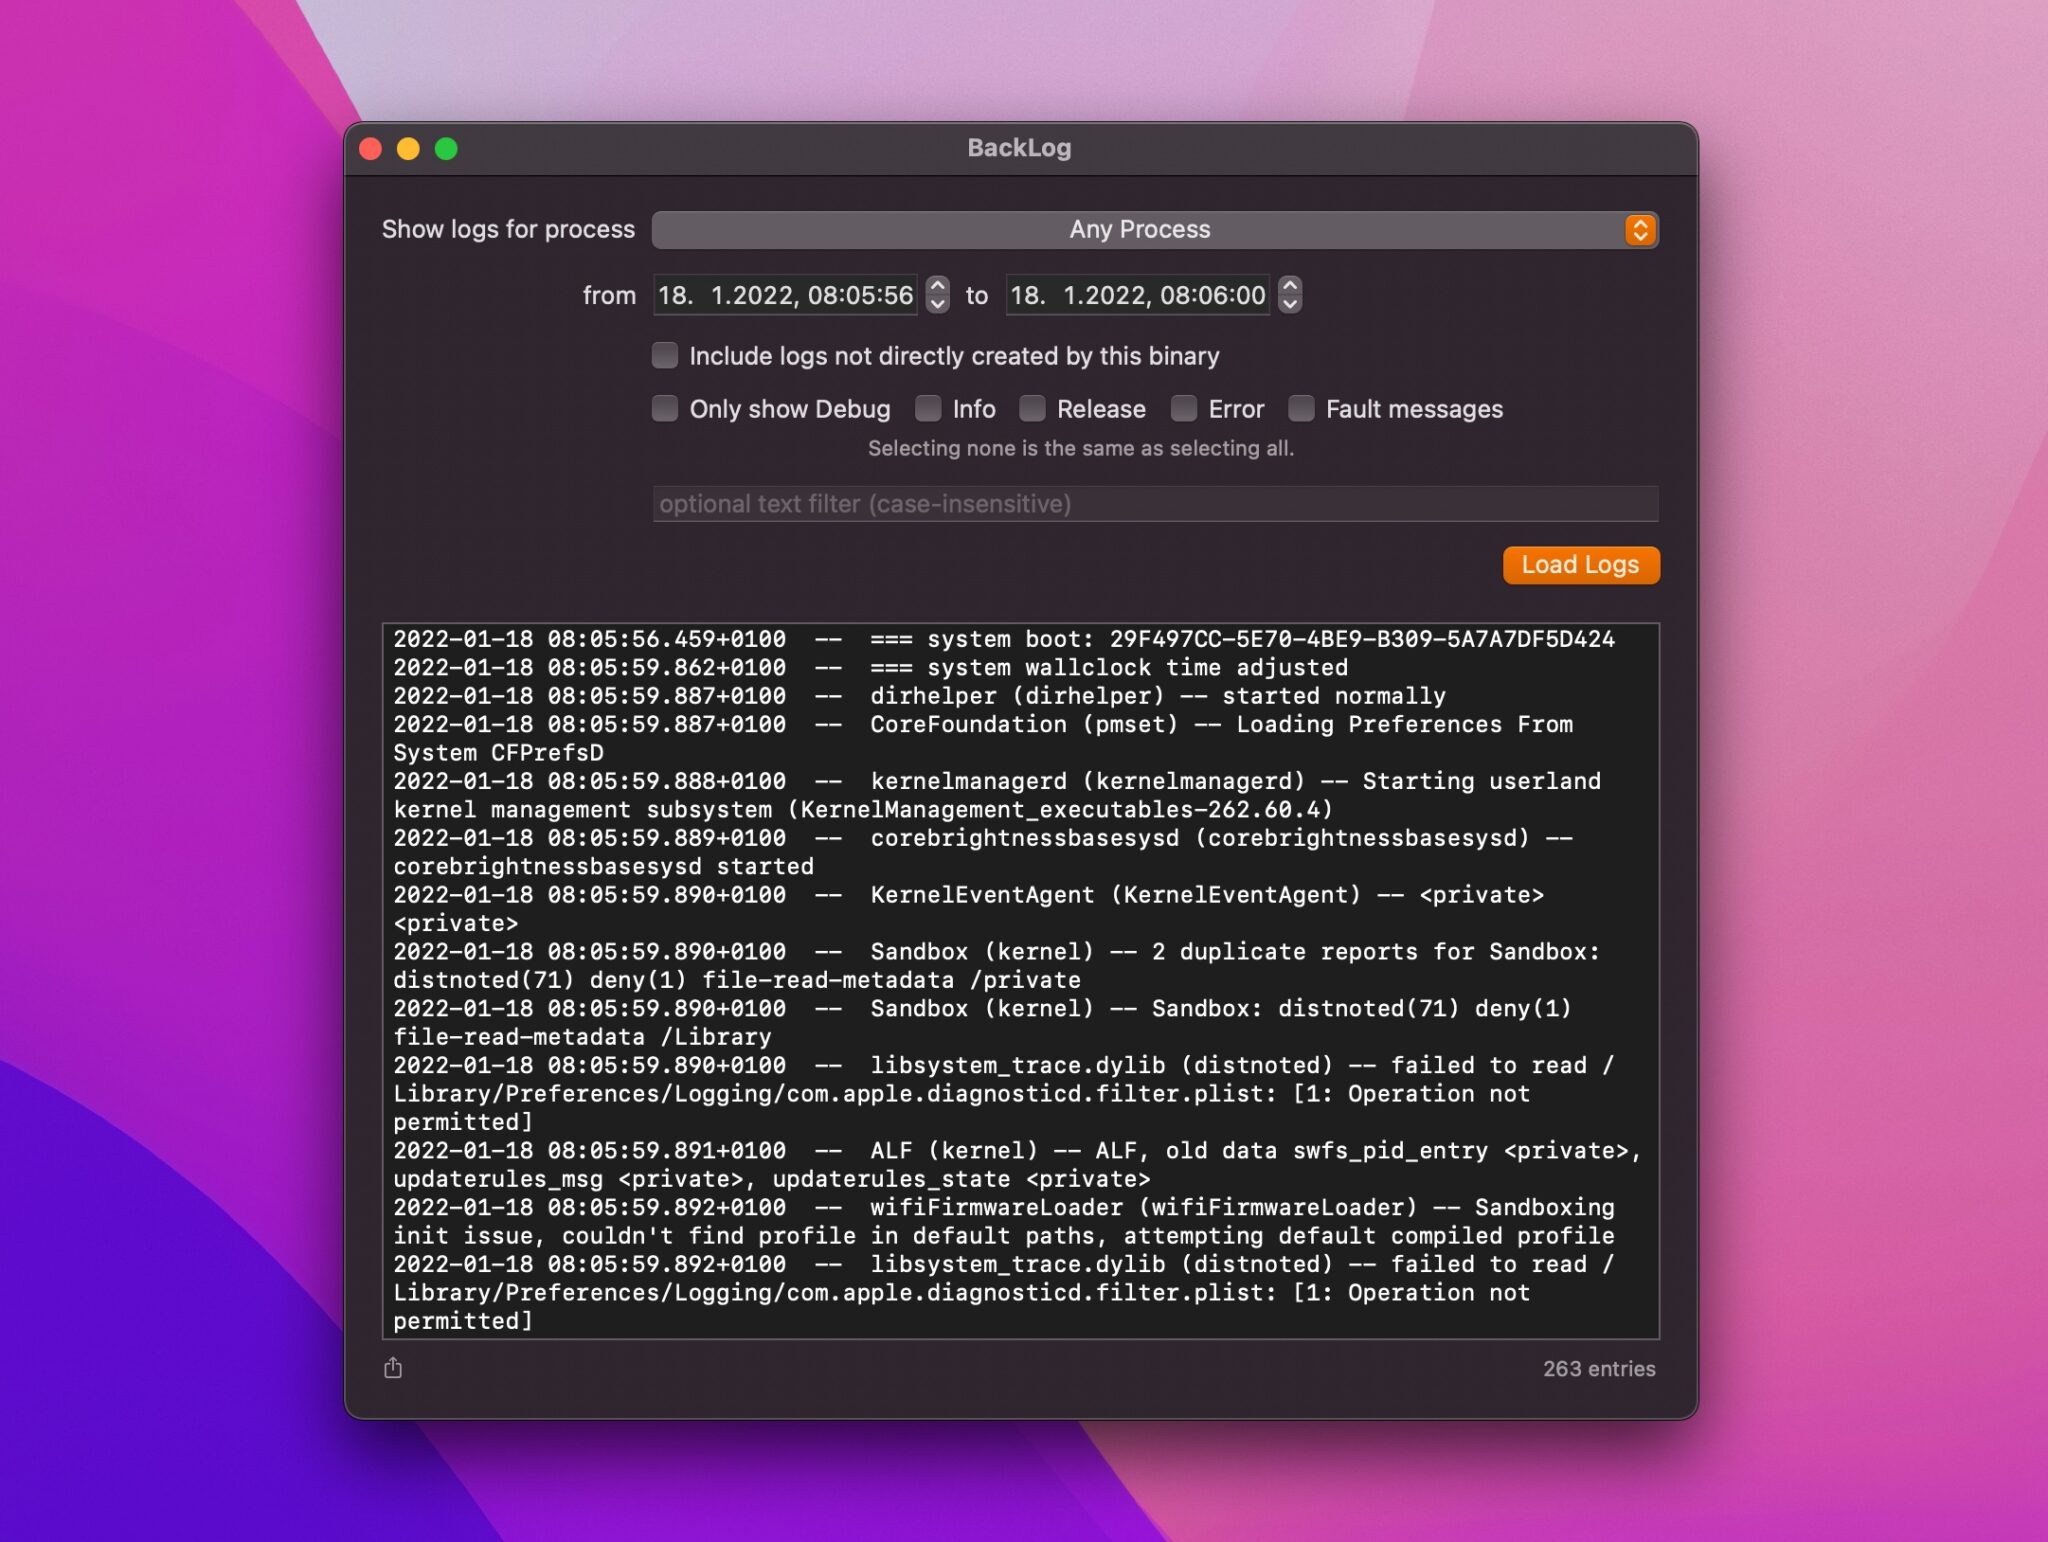The height and width of the screenshot is (1542, 2048).
Task: Enable the Error messages filter
Action: coord(1183,408)
